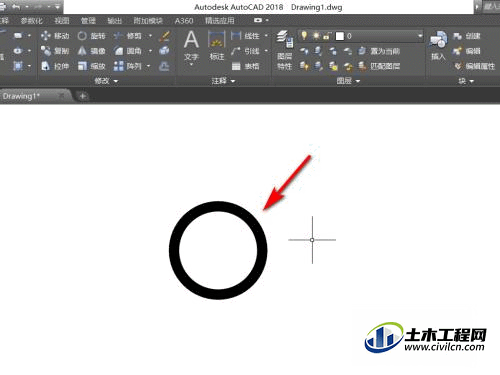The height and width of the screenshot is (375, 500).
Task: Toggle the layer freeze sun icon
Action: 316,35
